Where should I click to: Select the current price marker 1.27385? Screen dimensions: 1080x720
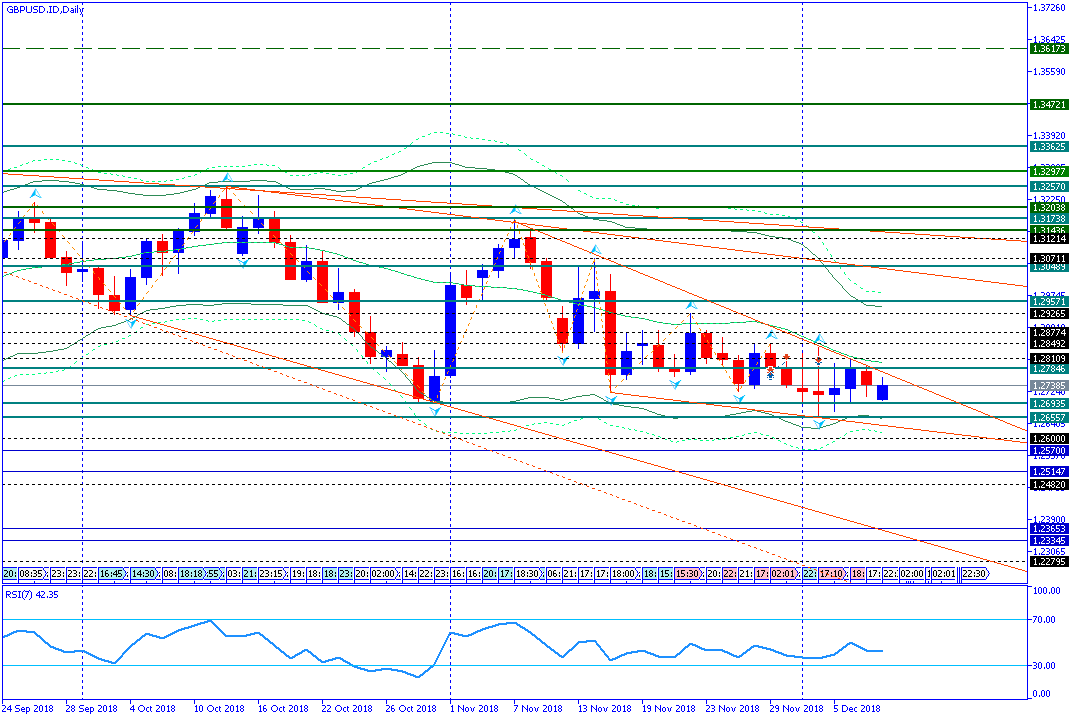[1049, 385]
